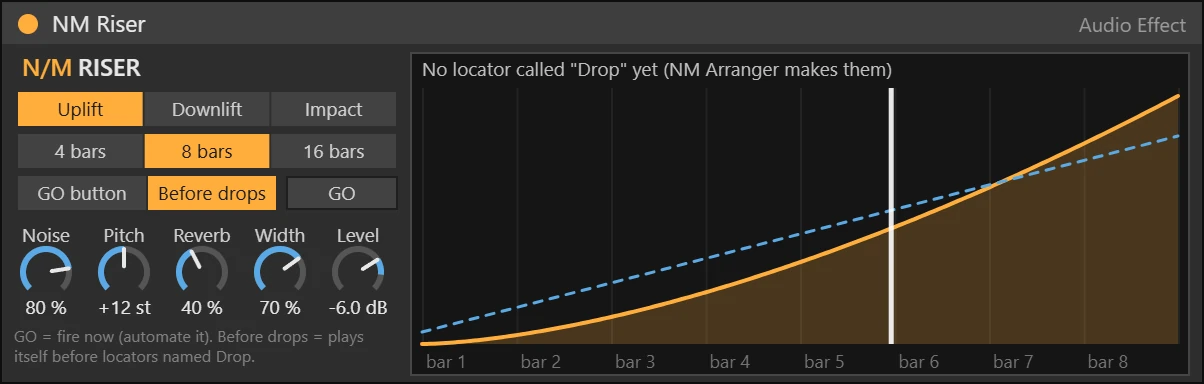
Task: Set length to 8 bars
Action: (x=207, y=152)
